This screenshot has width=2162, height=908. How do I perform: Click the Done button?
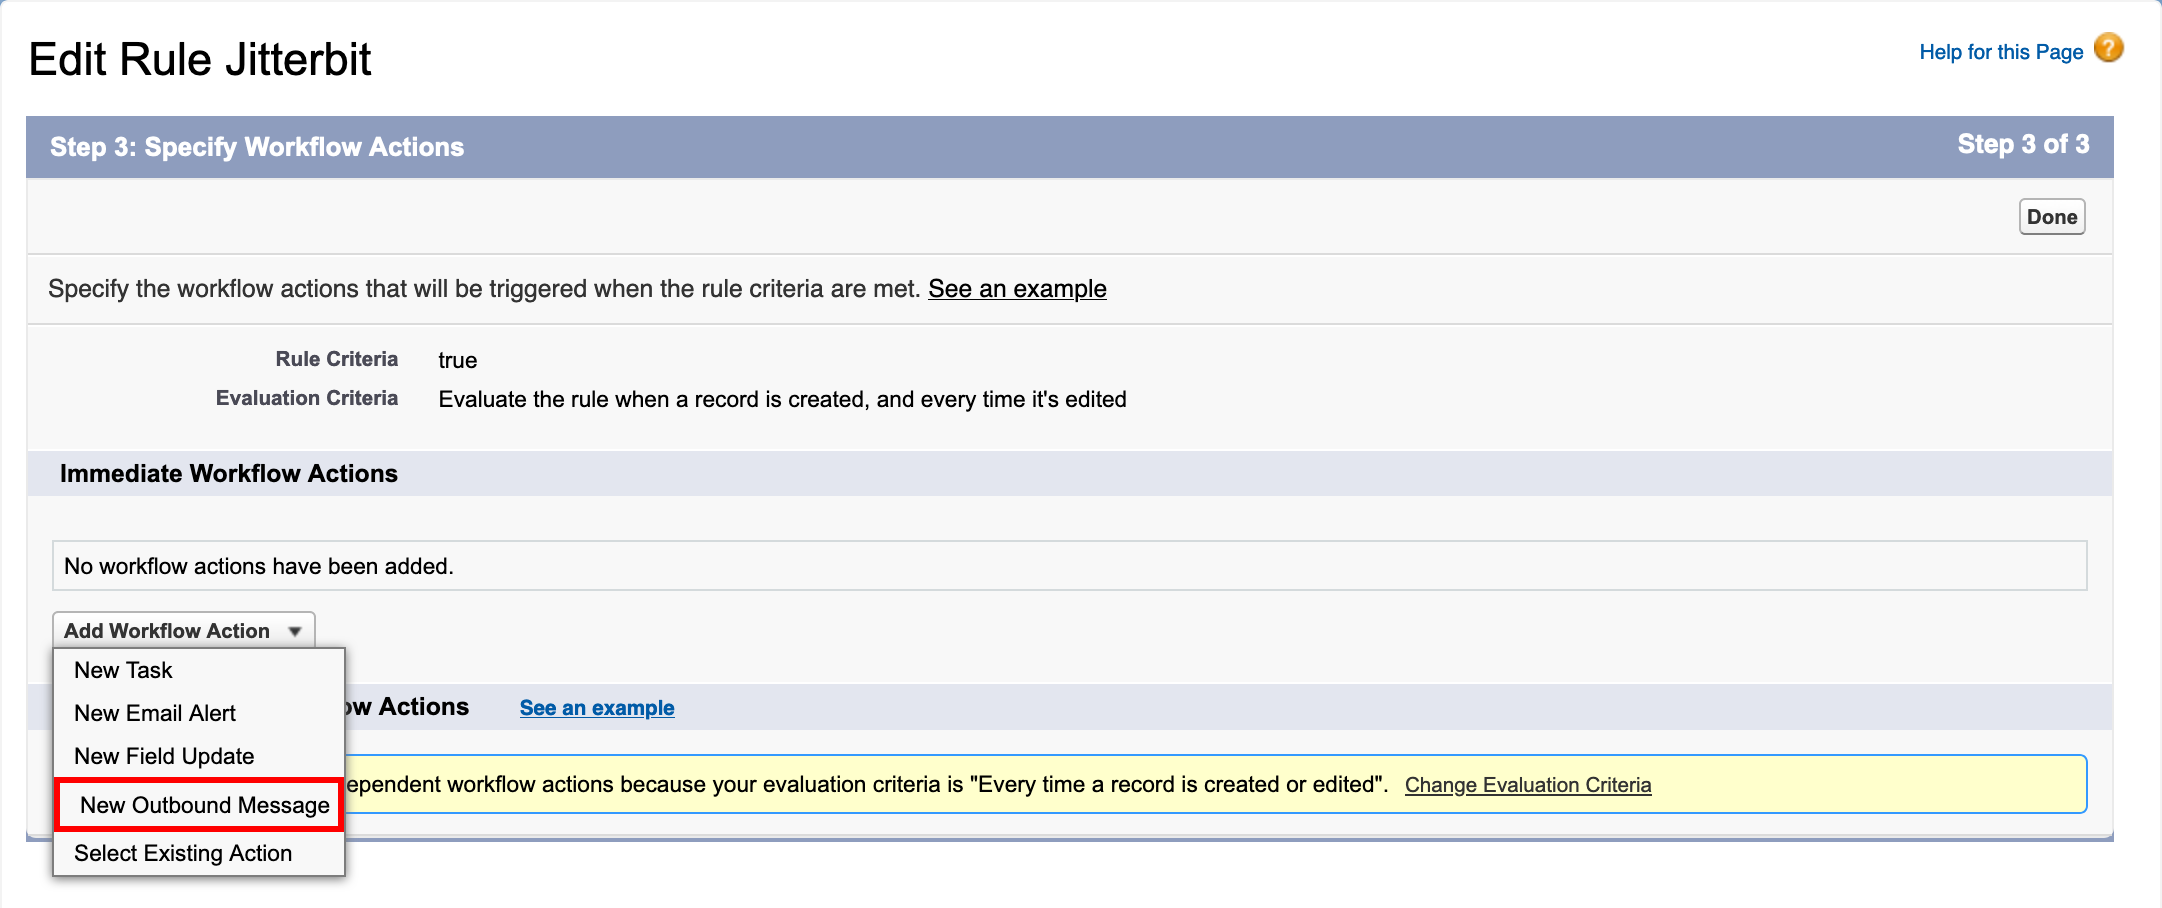[x=2051, y=216]
